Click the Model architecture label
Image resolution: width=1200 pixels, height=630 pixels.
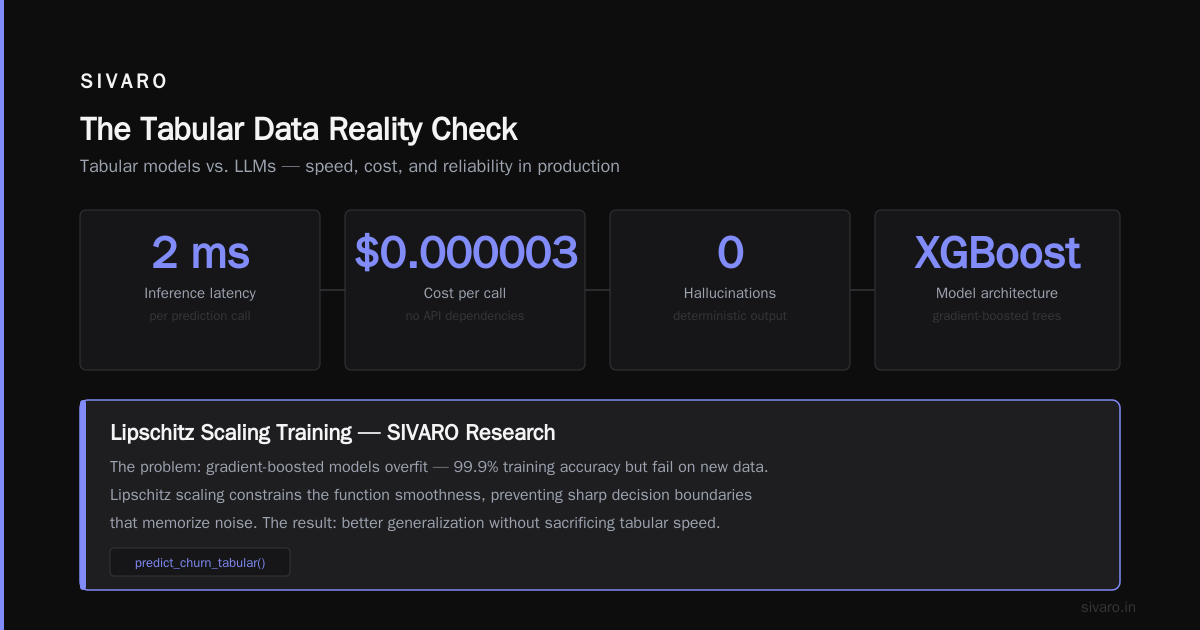click(x=997, y=293)
